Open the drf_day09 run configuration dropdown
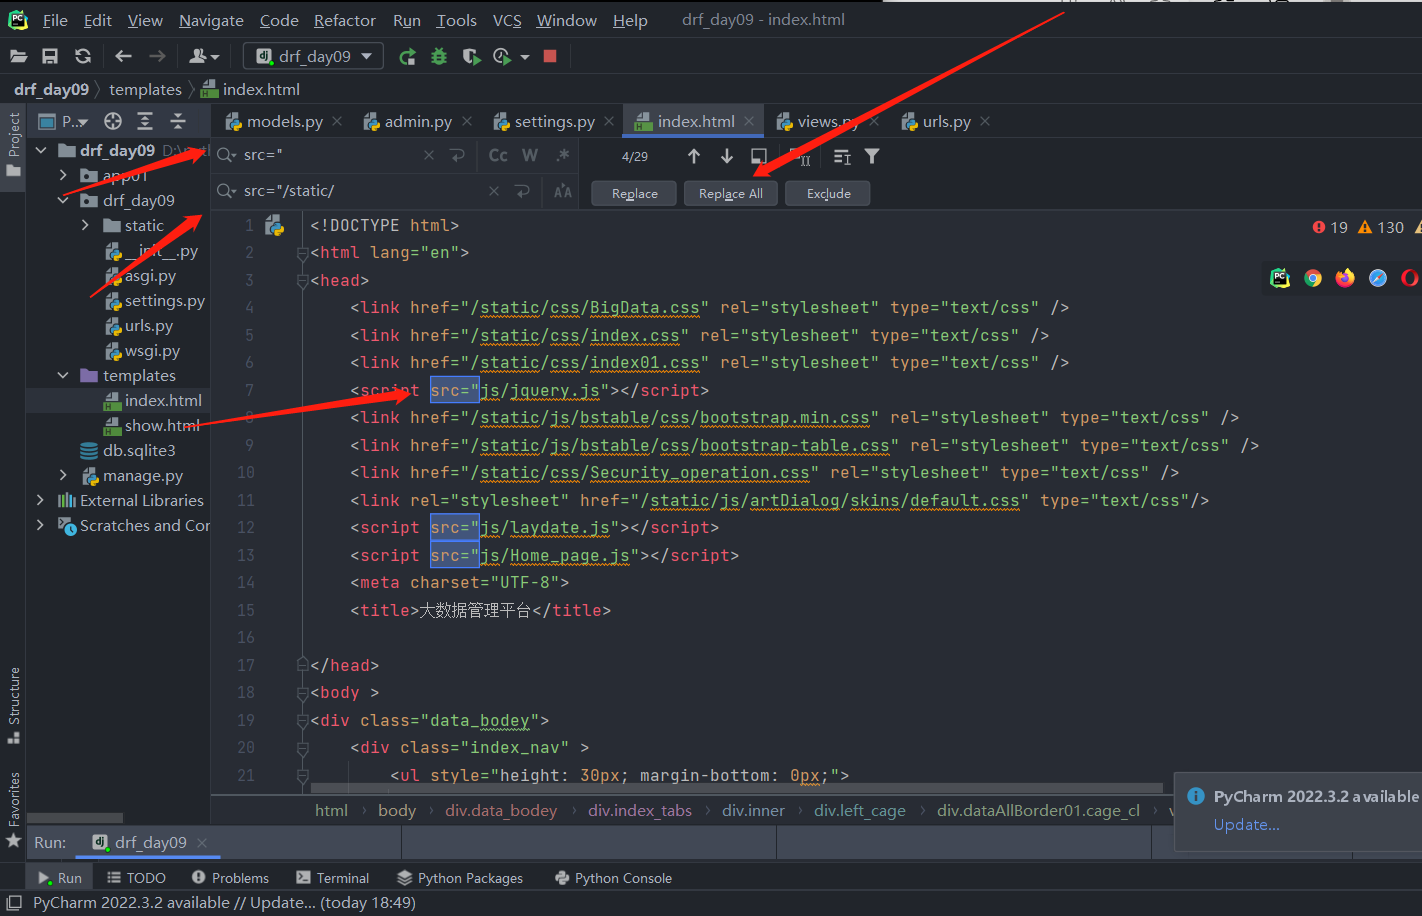Screen dimensions: 1422x916 [313, 56]
